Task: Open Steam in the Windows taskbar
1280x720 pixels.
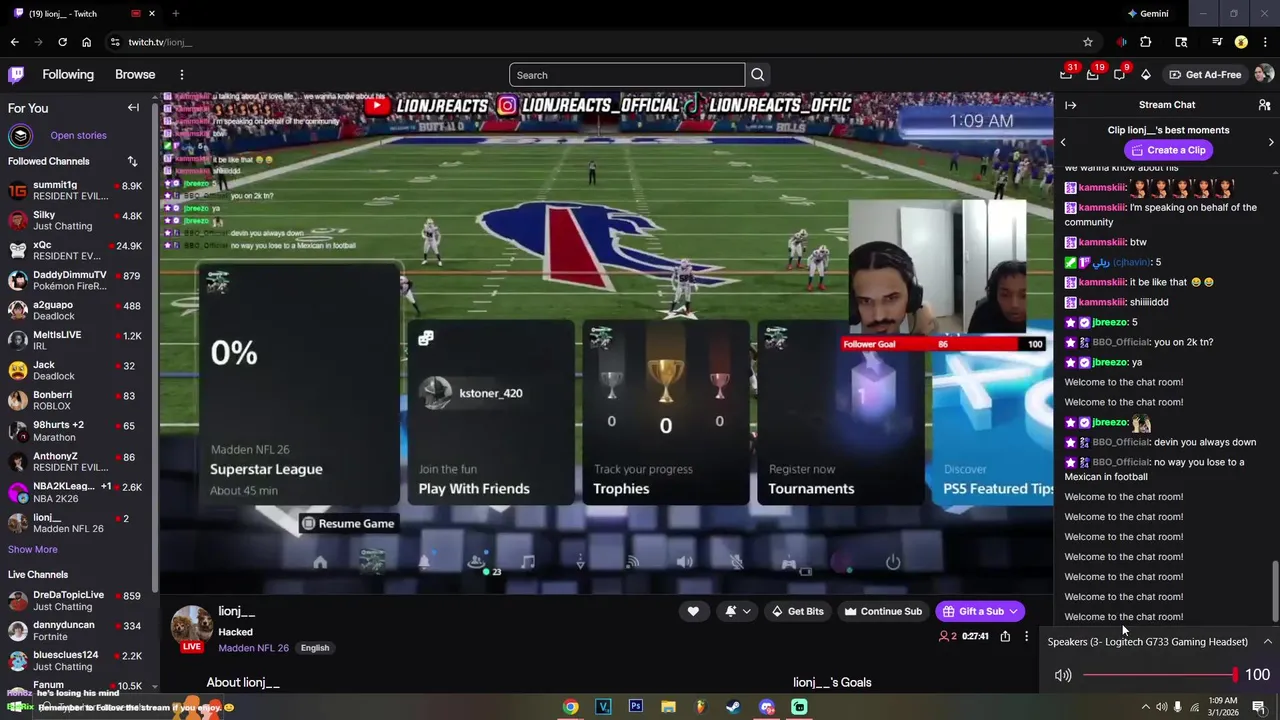Action: pos(733,707)
